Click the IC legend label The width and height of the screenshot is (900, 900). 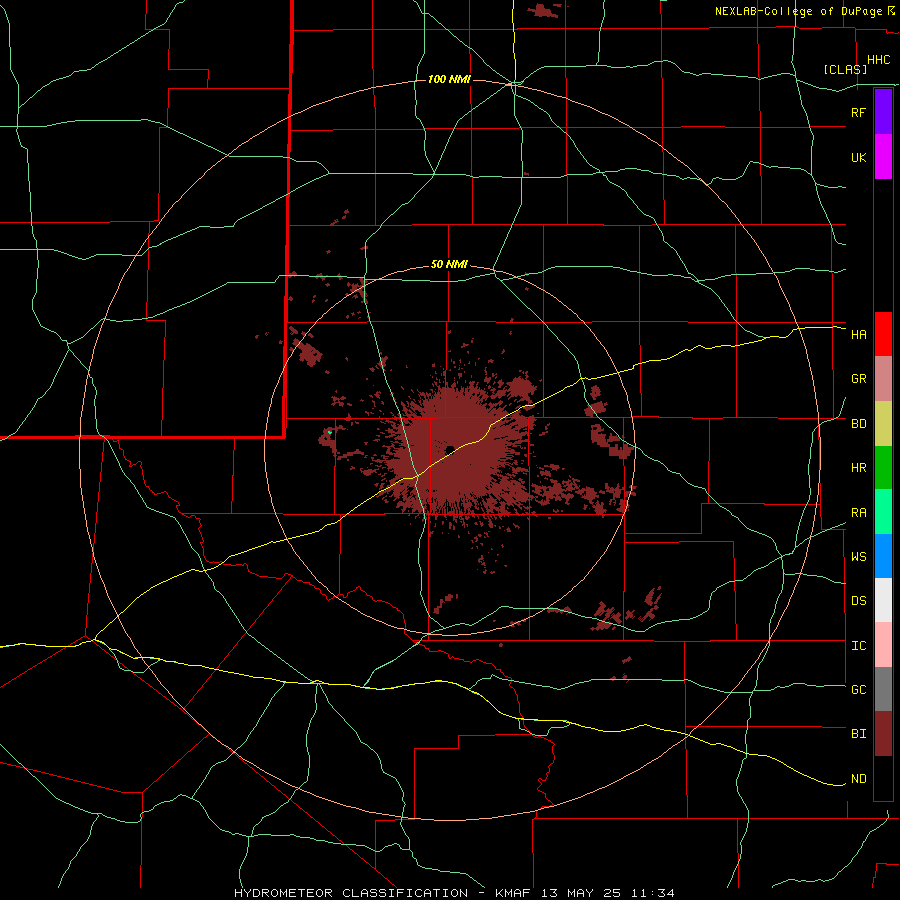[858, 646]
